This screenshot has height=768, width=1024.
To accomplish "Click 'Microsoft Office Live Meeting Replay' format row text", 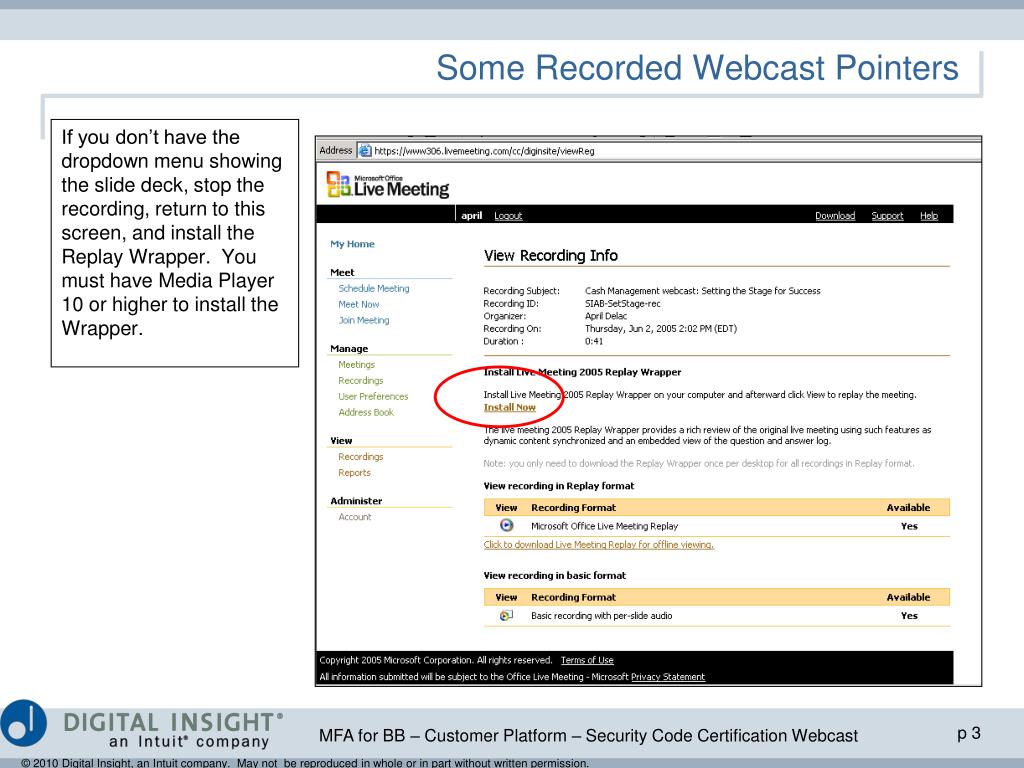I will (604, 526).
